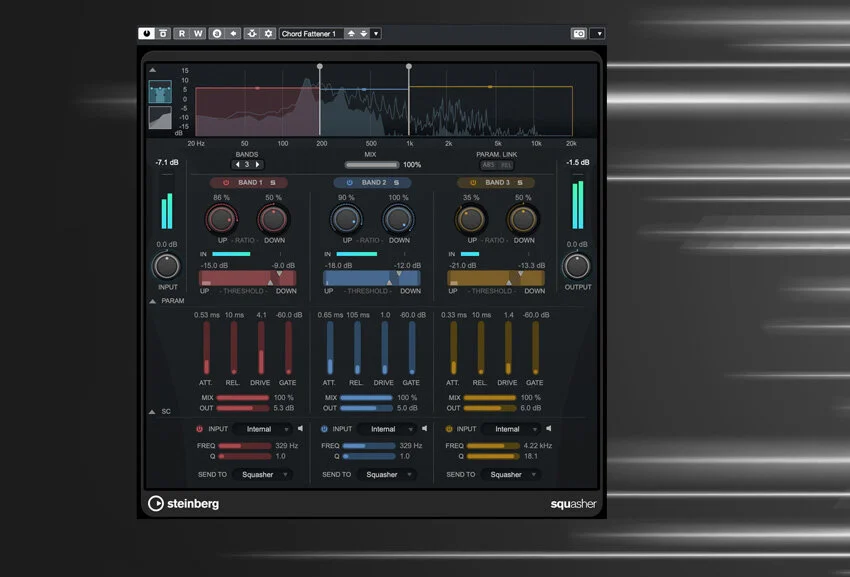Click Band 2 DOWN ratio knob
The width and height of the screenshot is (850, 577).
click(398, 219)
